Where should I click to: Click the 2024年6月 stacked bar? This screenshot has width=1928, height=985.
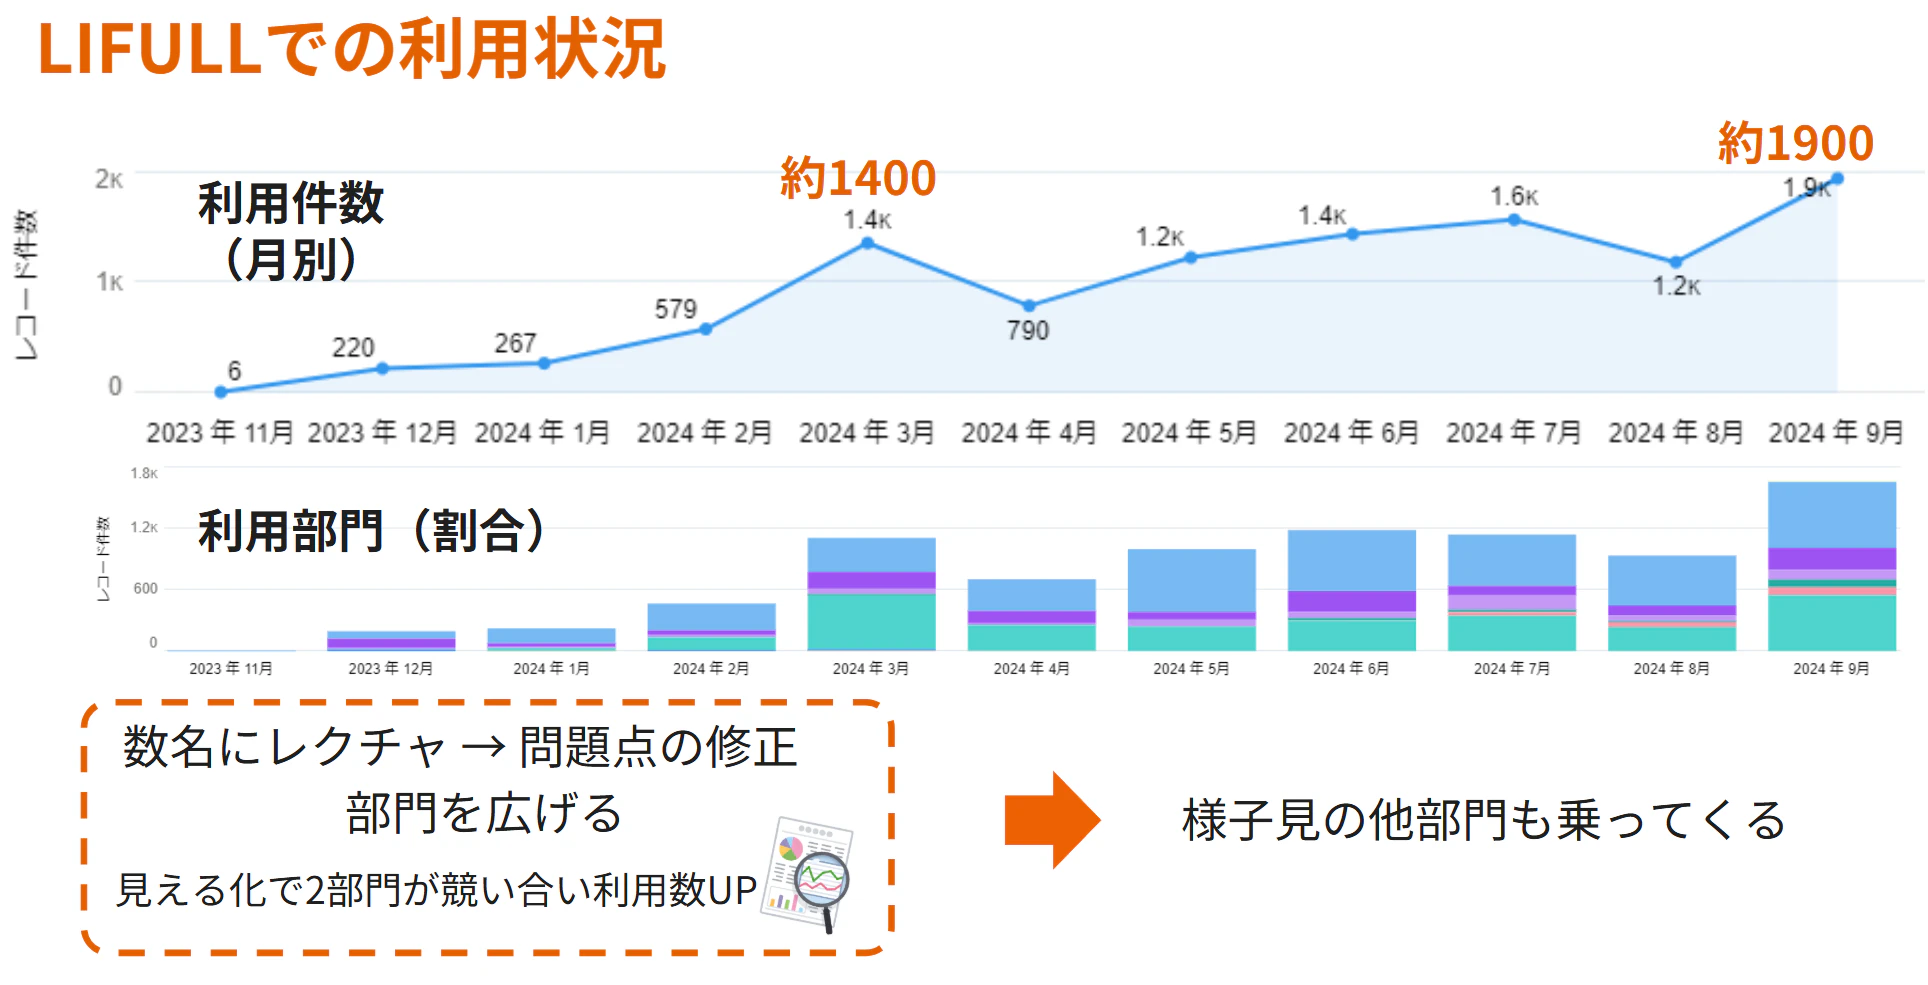coord(1352,590)
